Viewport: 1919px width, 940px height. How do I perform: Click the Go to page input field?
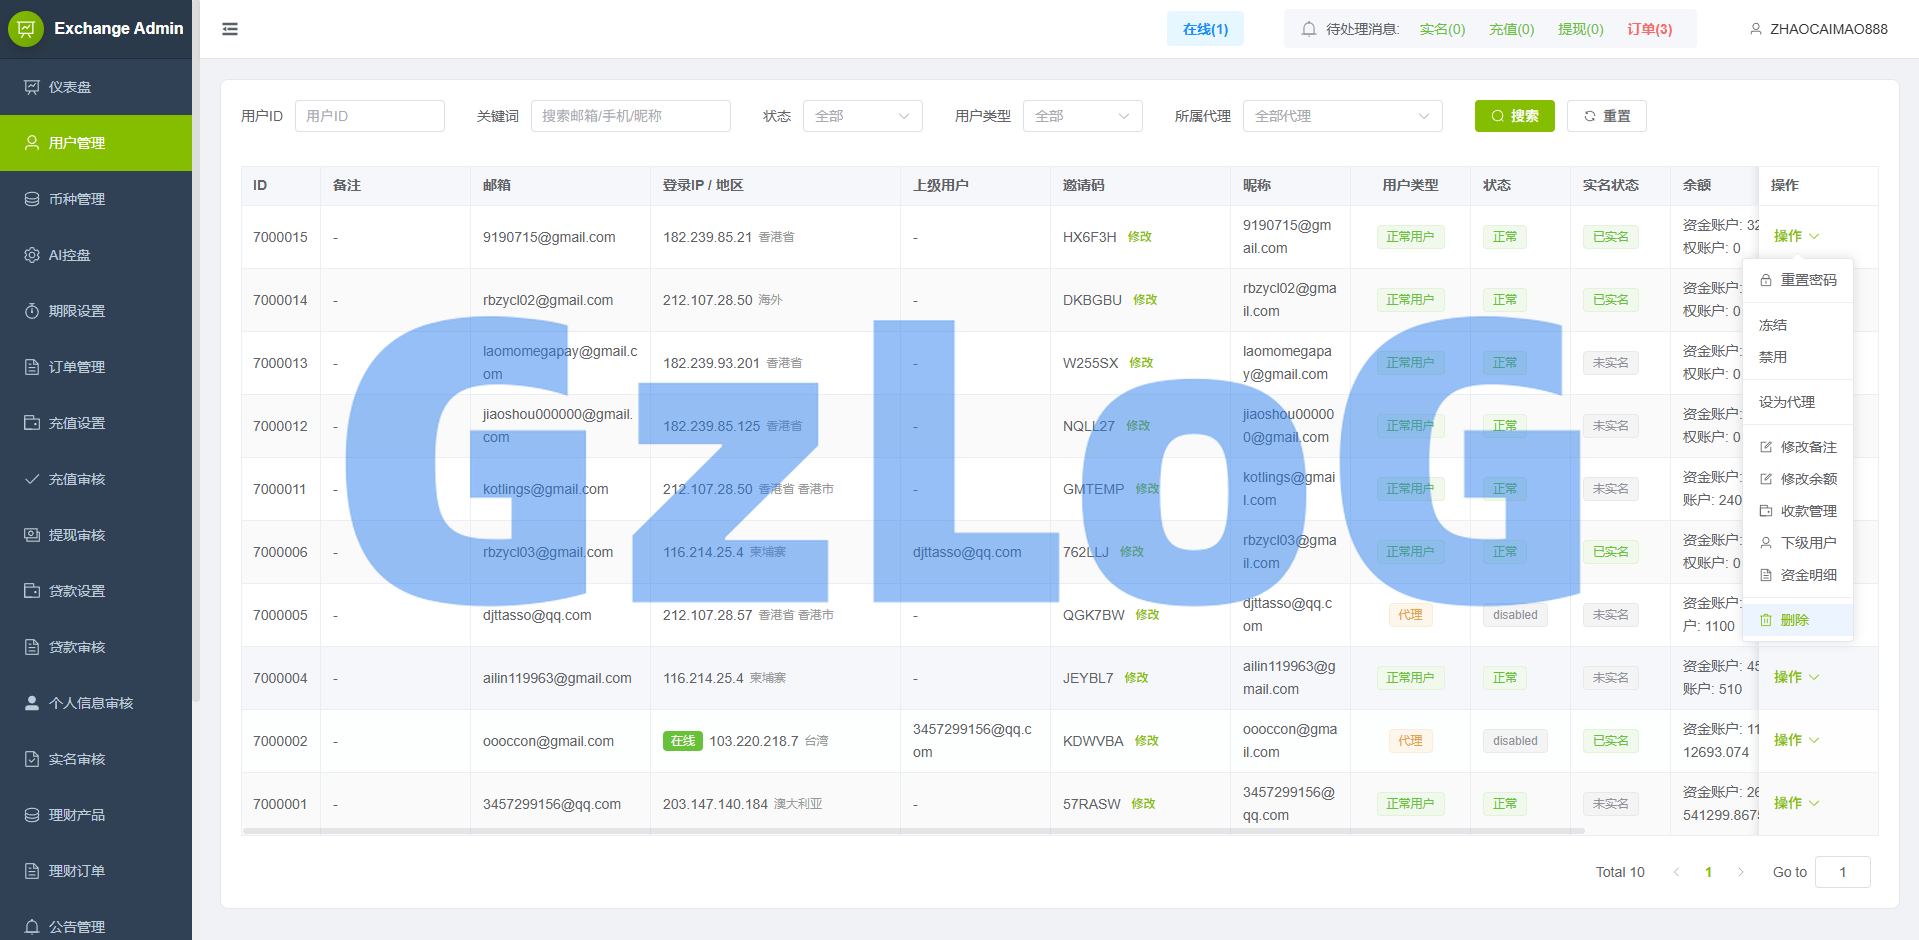click(1843, 872)
